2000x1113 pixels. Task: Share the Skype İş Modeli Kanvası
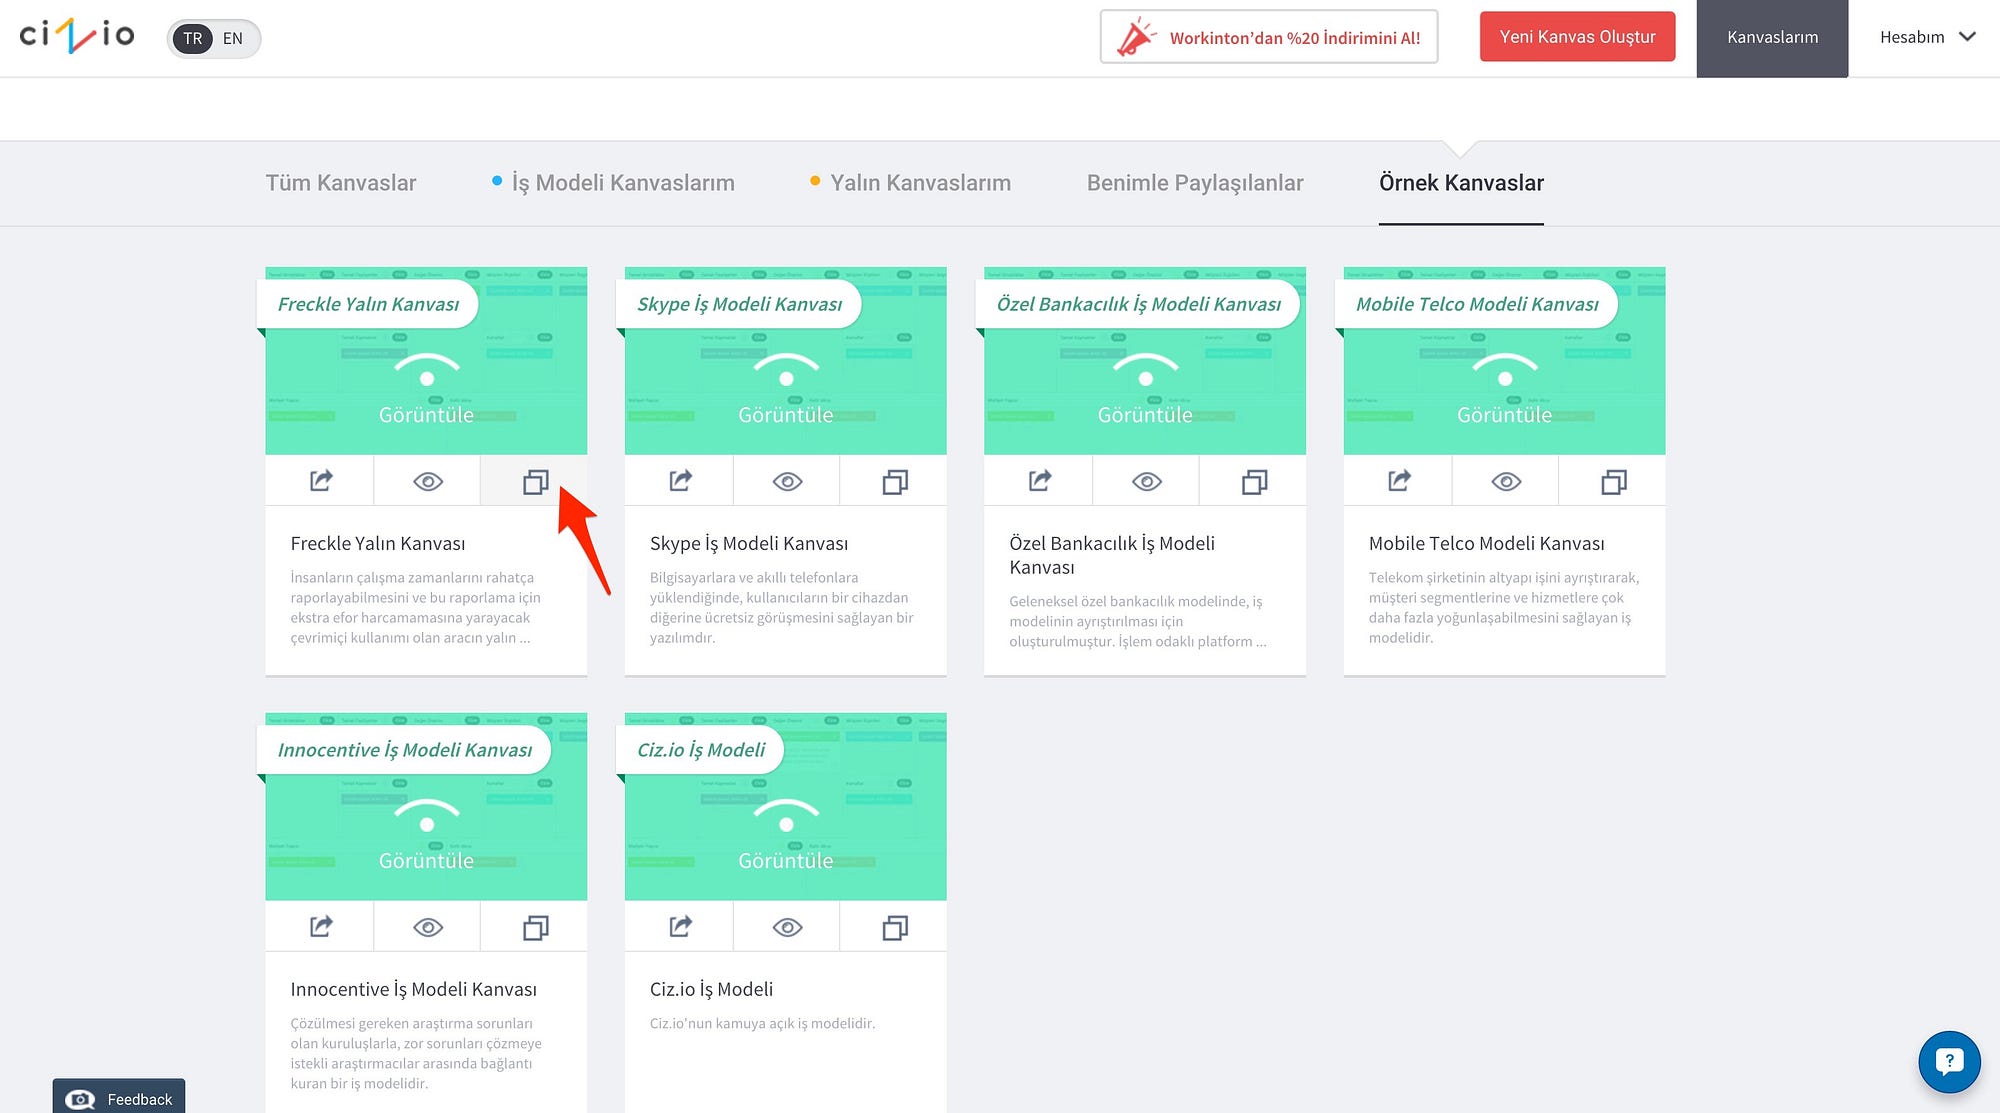680,481
